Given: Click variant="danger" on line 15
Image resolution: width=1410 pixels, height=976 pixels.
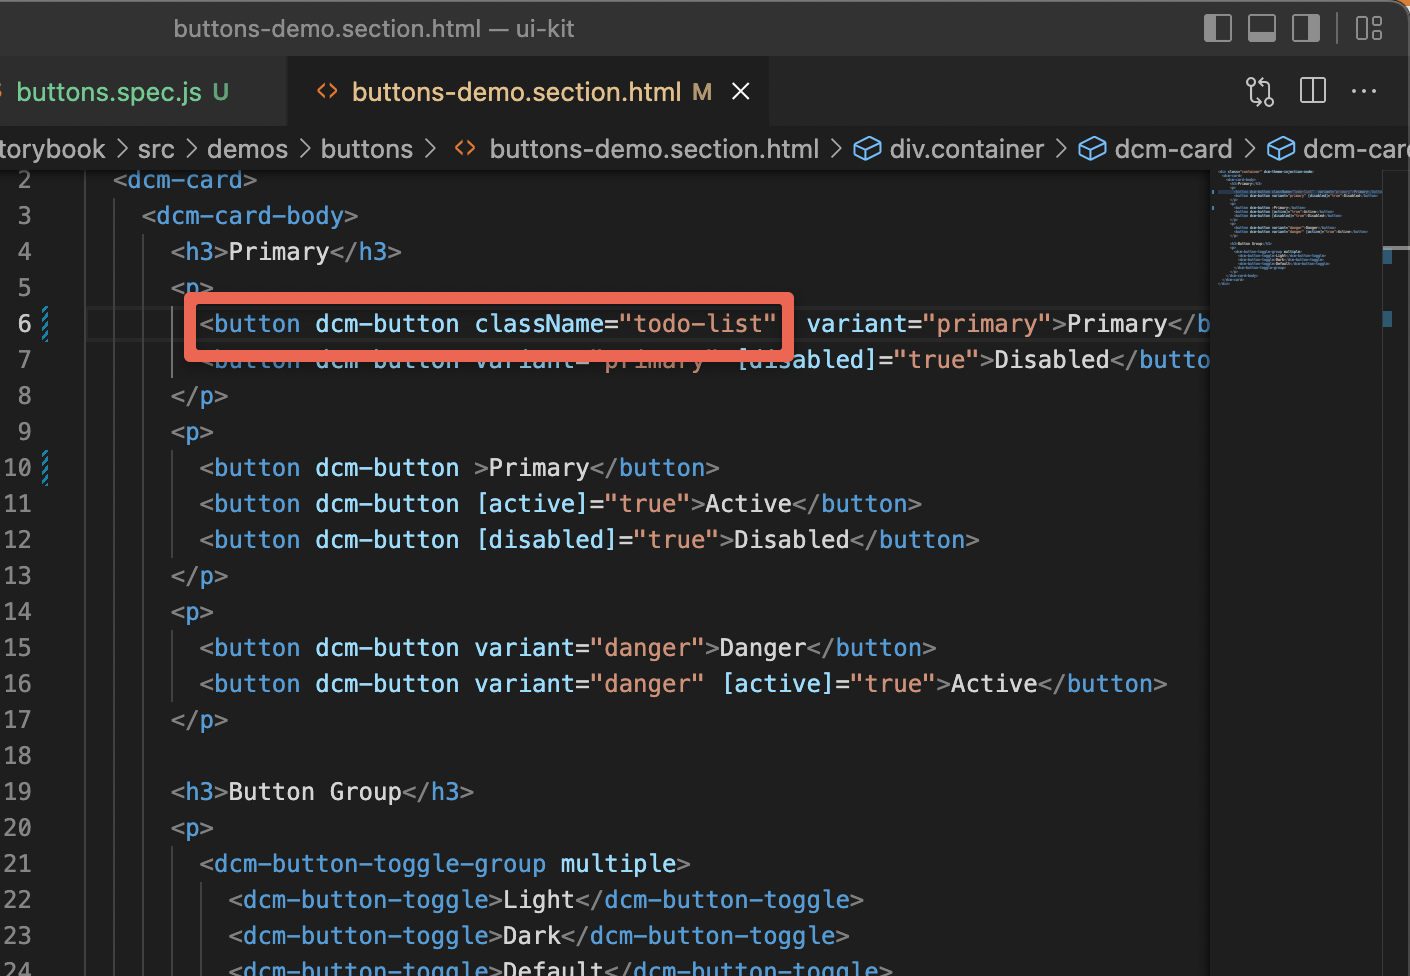Looking at the screenshot, I should pos(590,648).
